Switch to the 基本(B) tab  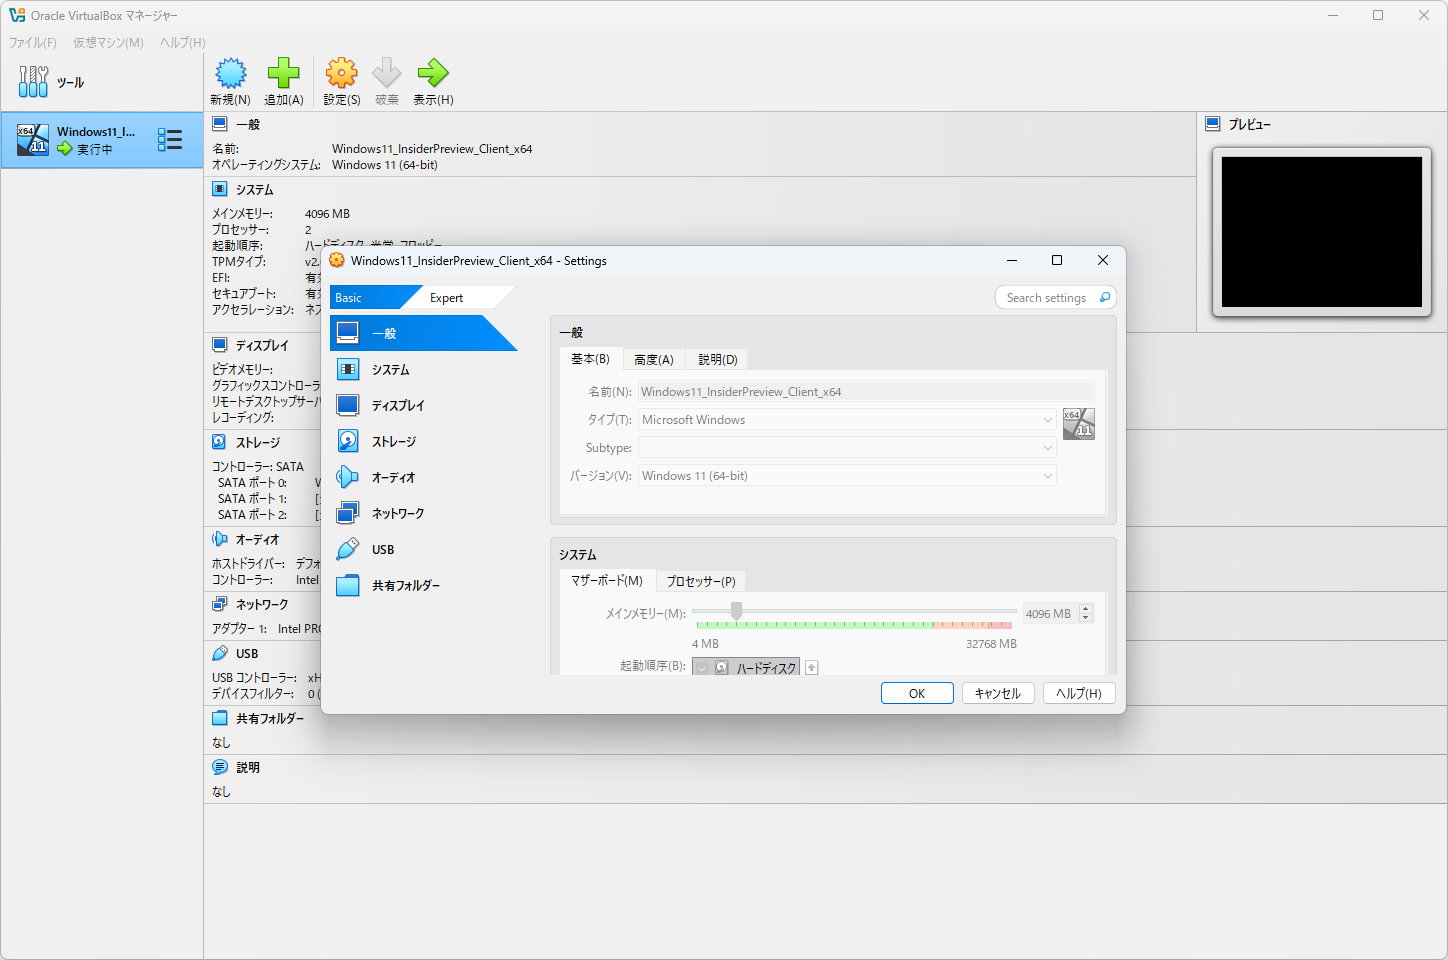590,359
